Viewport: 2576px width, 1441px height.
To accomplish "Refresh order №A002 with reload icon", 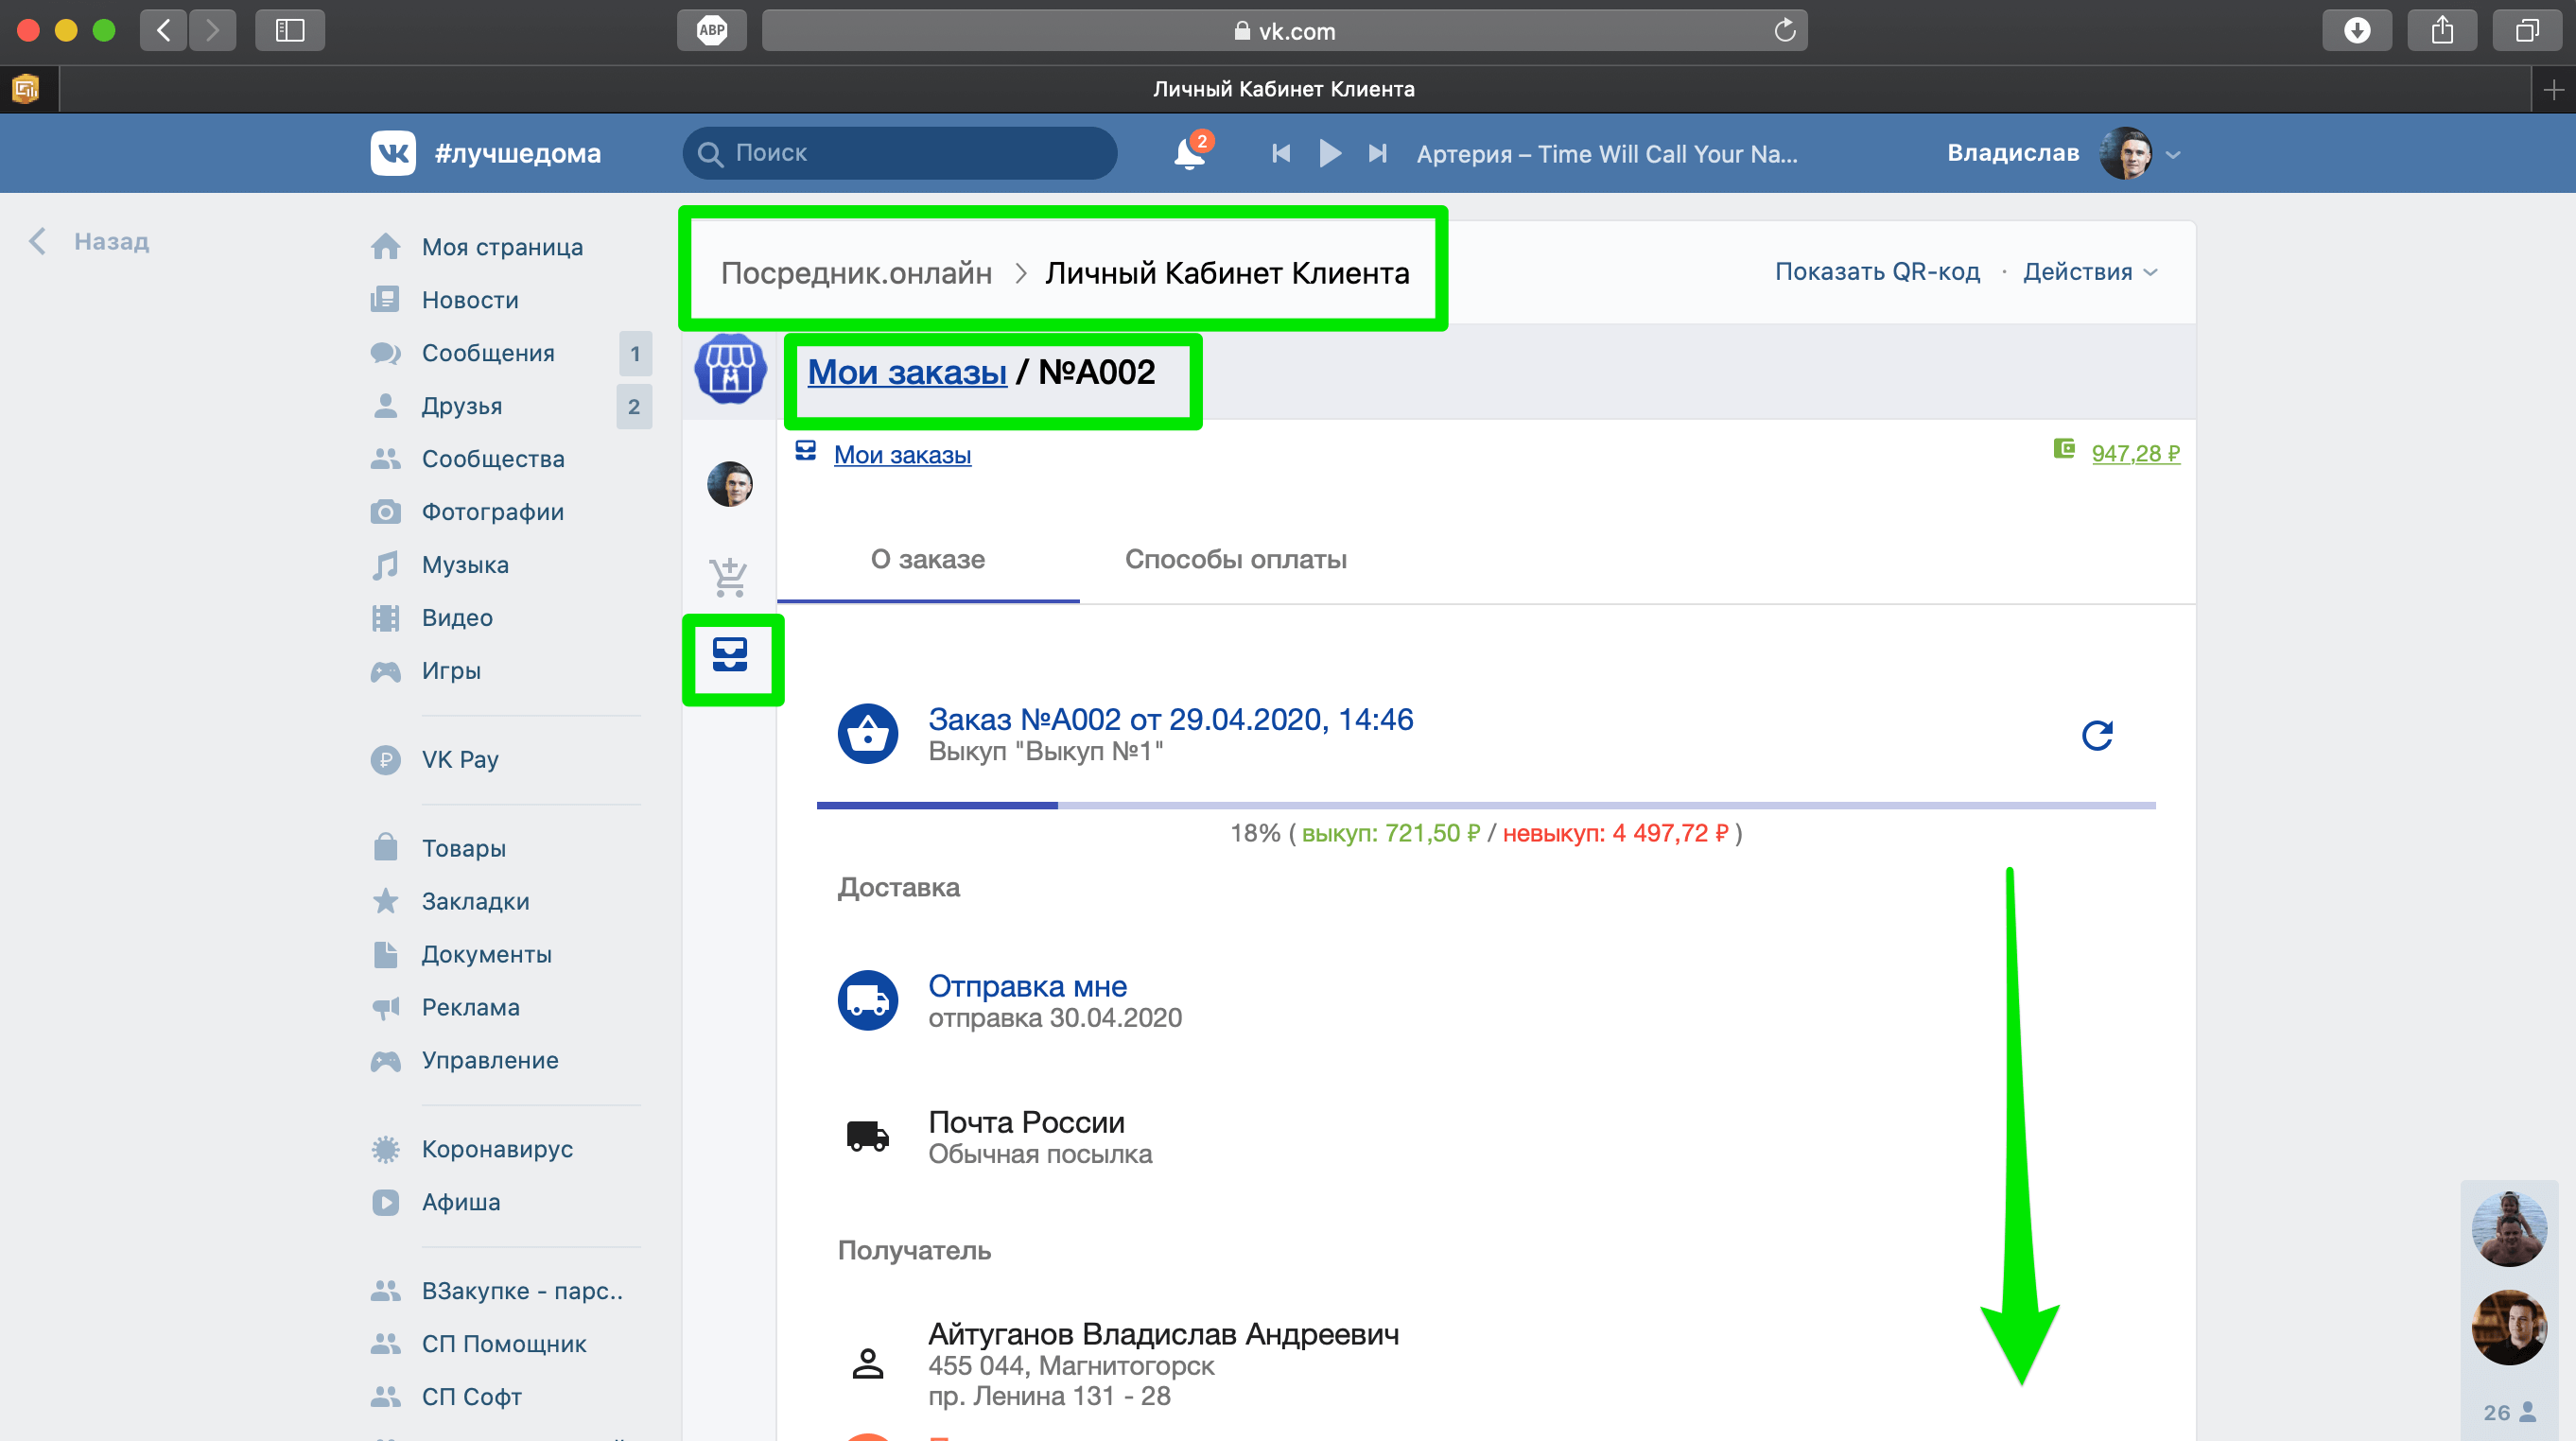I will click(x=2096, y=736).
